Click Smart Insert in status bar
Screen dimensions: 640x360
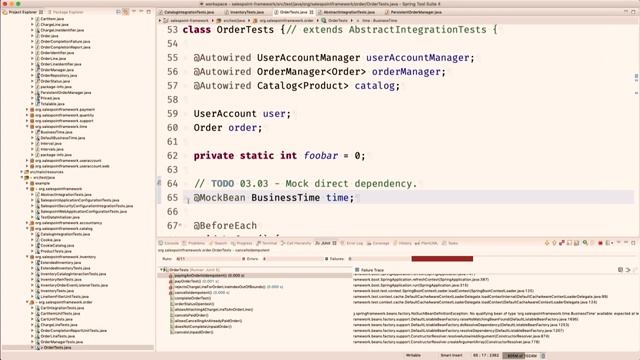tap(451, 356)
